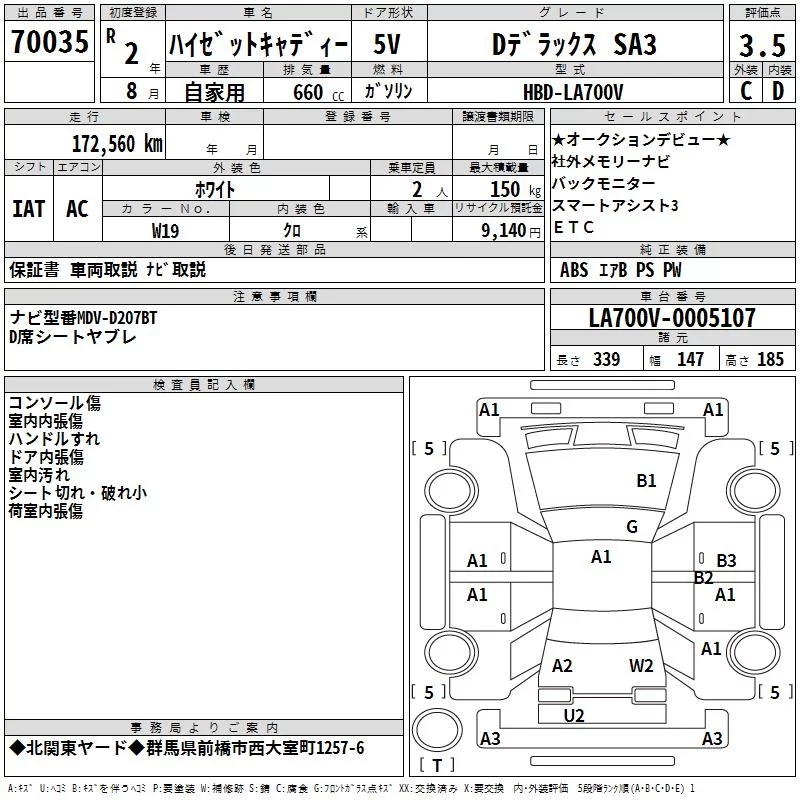The height and width of the screenshot is (800, 800).
Task: Click the color number W19 field
Action: [166, 229]
